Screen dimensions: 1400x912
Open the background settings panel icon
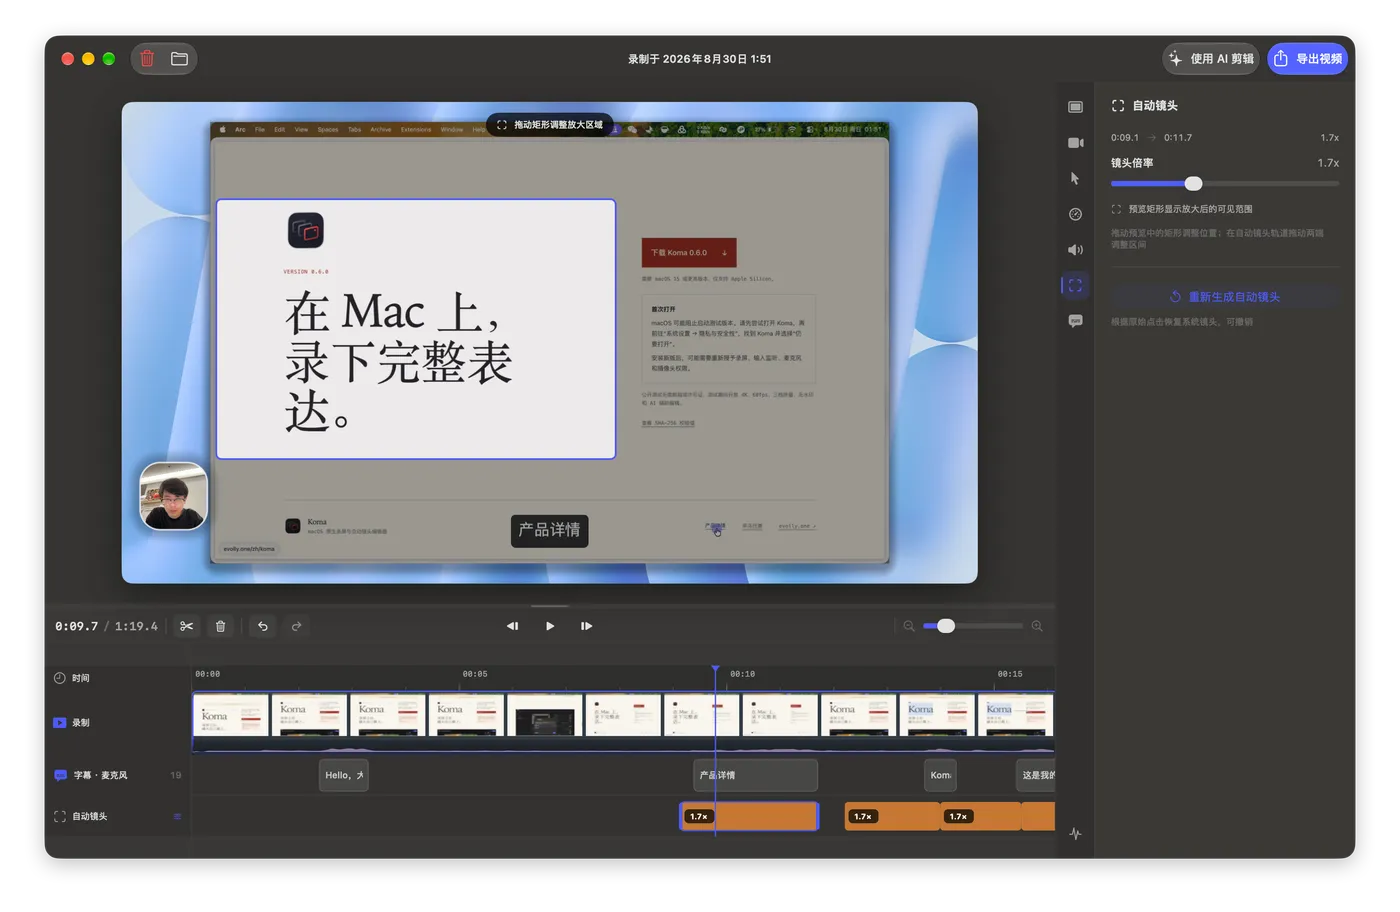pos(1075,107)
